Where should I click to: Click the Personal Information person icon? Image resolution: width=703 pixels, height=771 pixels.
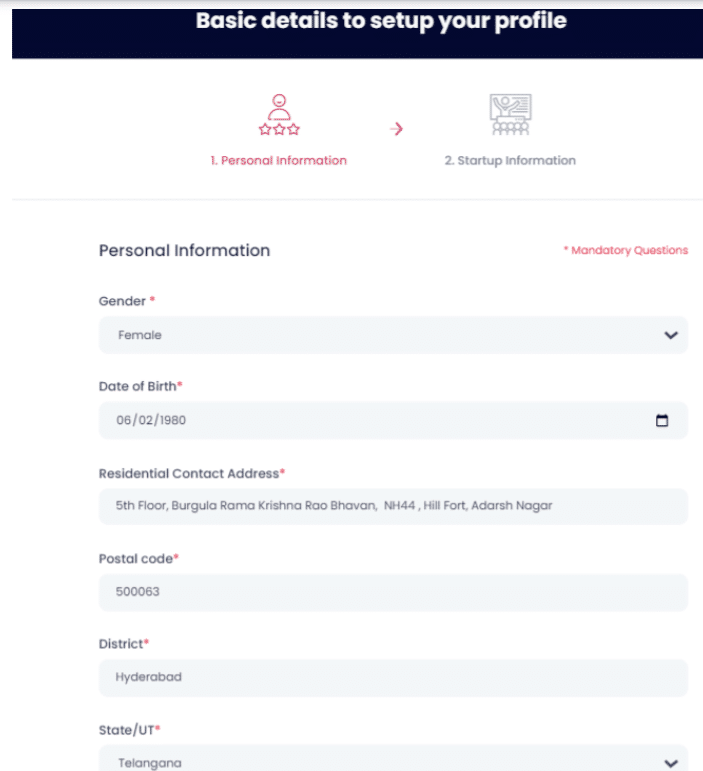[279, 115]
